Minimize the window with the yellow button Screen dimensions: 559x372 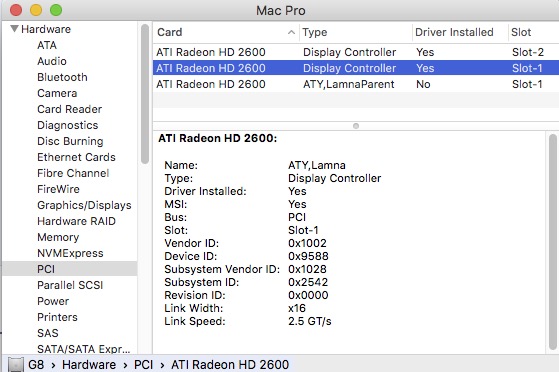point(36,10)
